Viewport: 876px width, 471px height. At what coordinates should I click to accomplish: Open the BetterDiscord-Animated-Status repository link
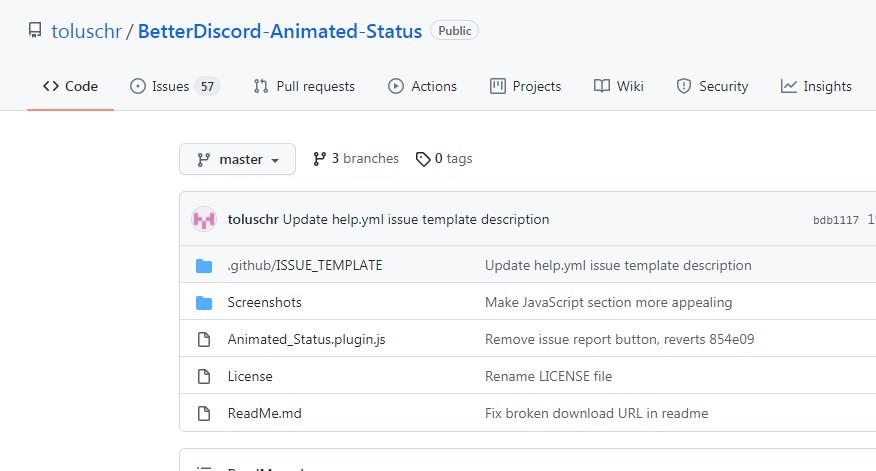(279, 31)
